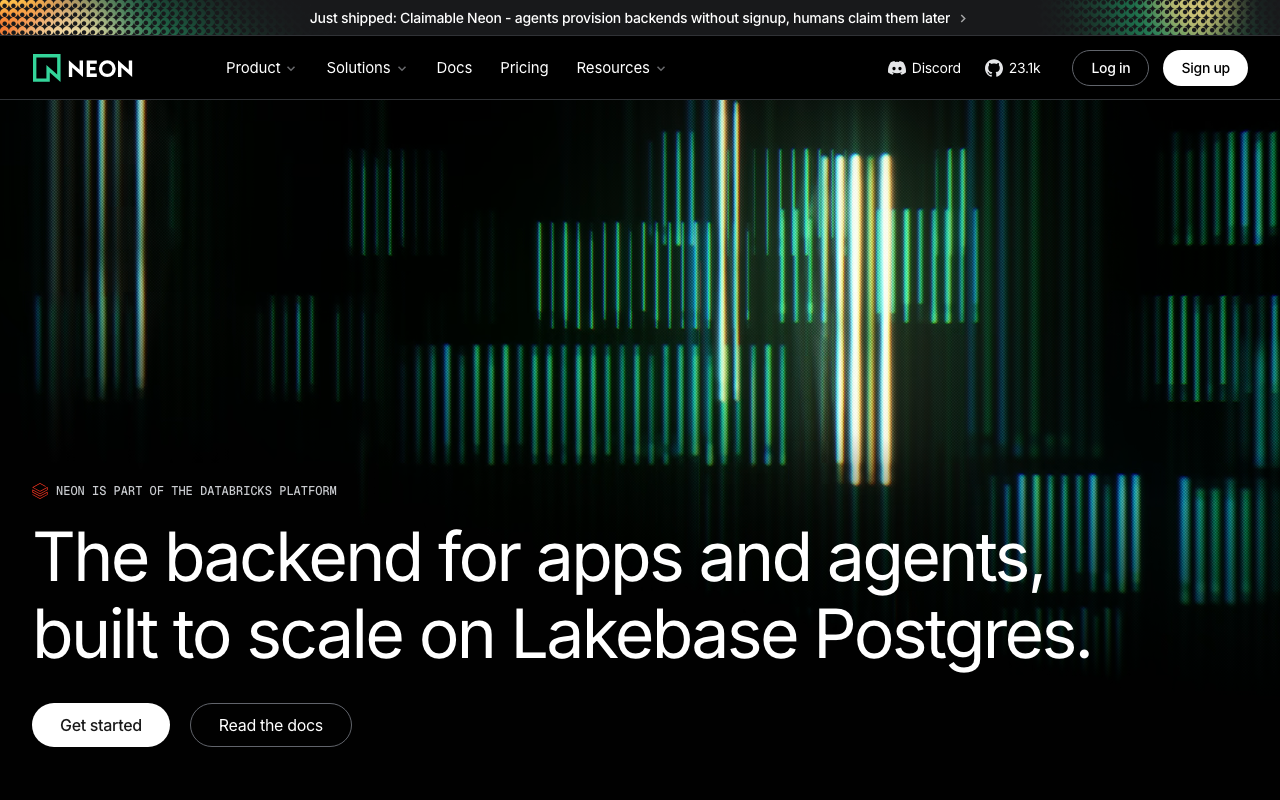Open the Discord icon link
This screenshot has height=800, width=1280.
pos(897,68)
